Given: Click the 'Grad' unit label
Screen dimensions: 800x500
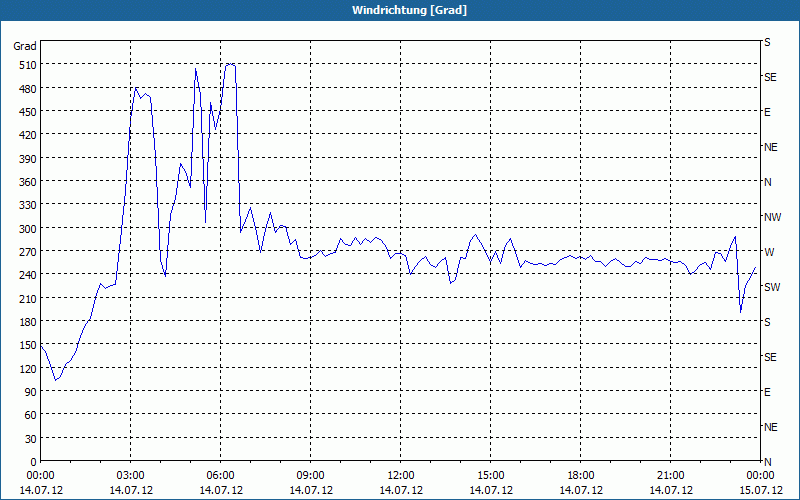Looking at the screenshot, I should coord(25,46).
